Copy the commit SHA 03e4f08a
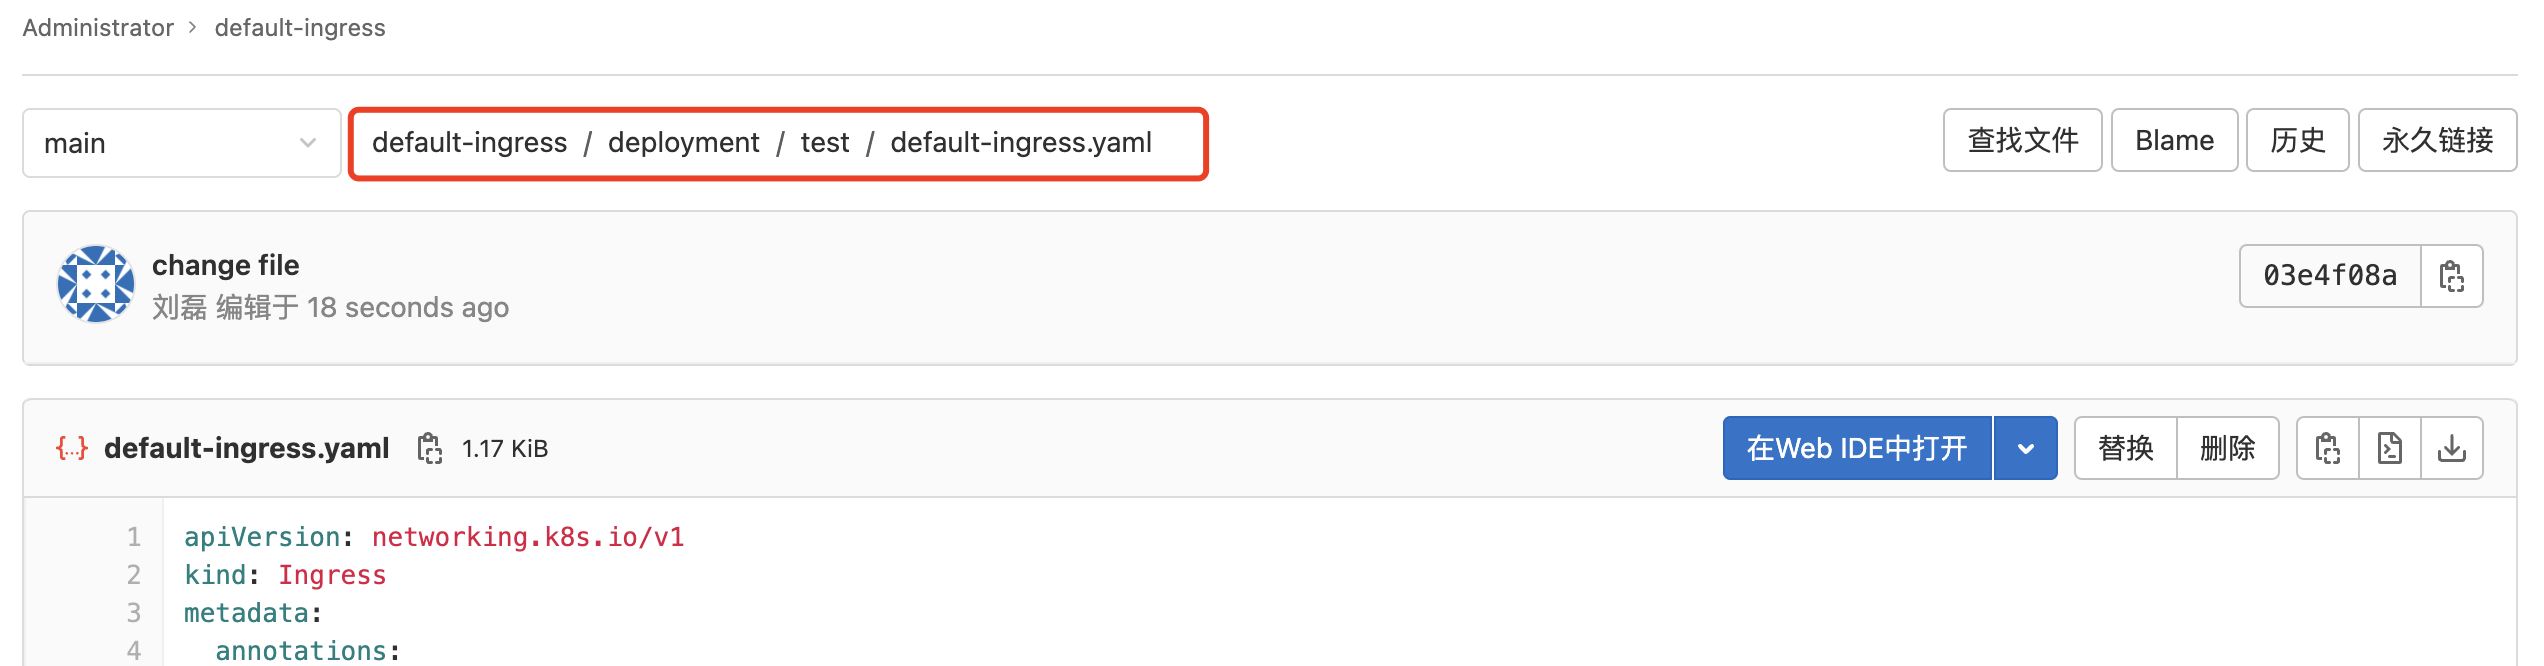The height and width of the screenshot is (666, 2544). point(2451,276)
